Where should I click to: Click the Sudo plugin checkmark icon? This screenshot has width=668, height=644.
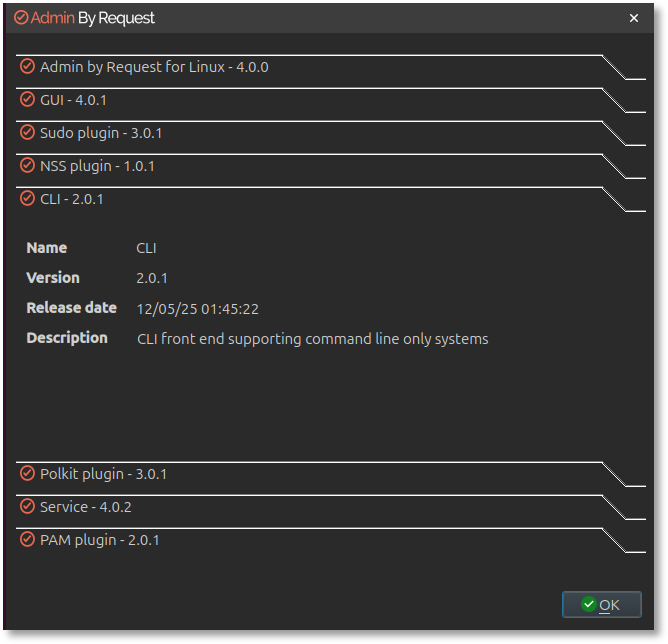coord(27,133)
